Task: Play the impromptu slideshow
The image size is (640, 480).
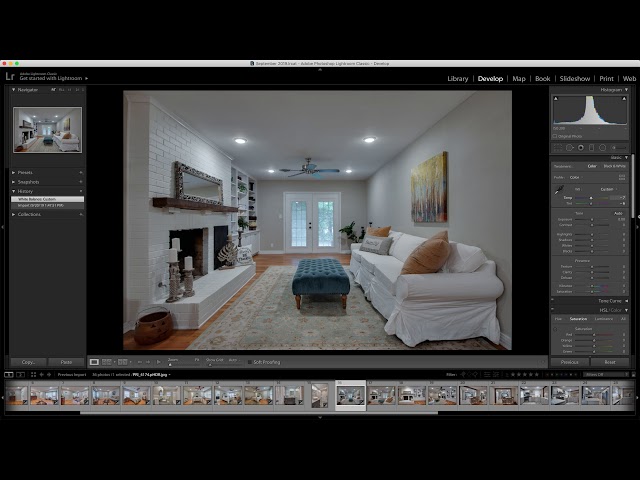Action: tap(159, 362)
